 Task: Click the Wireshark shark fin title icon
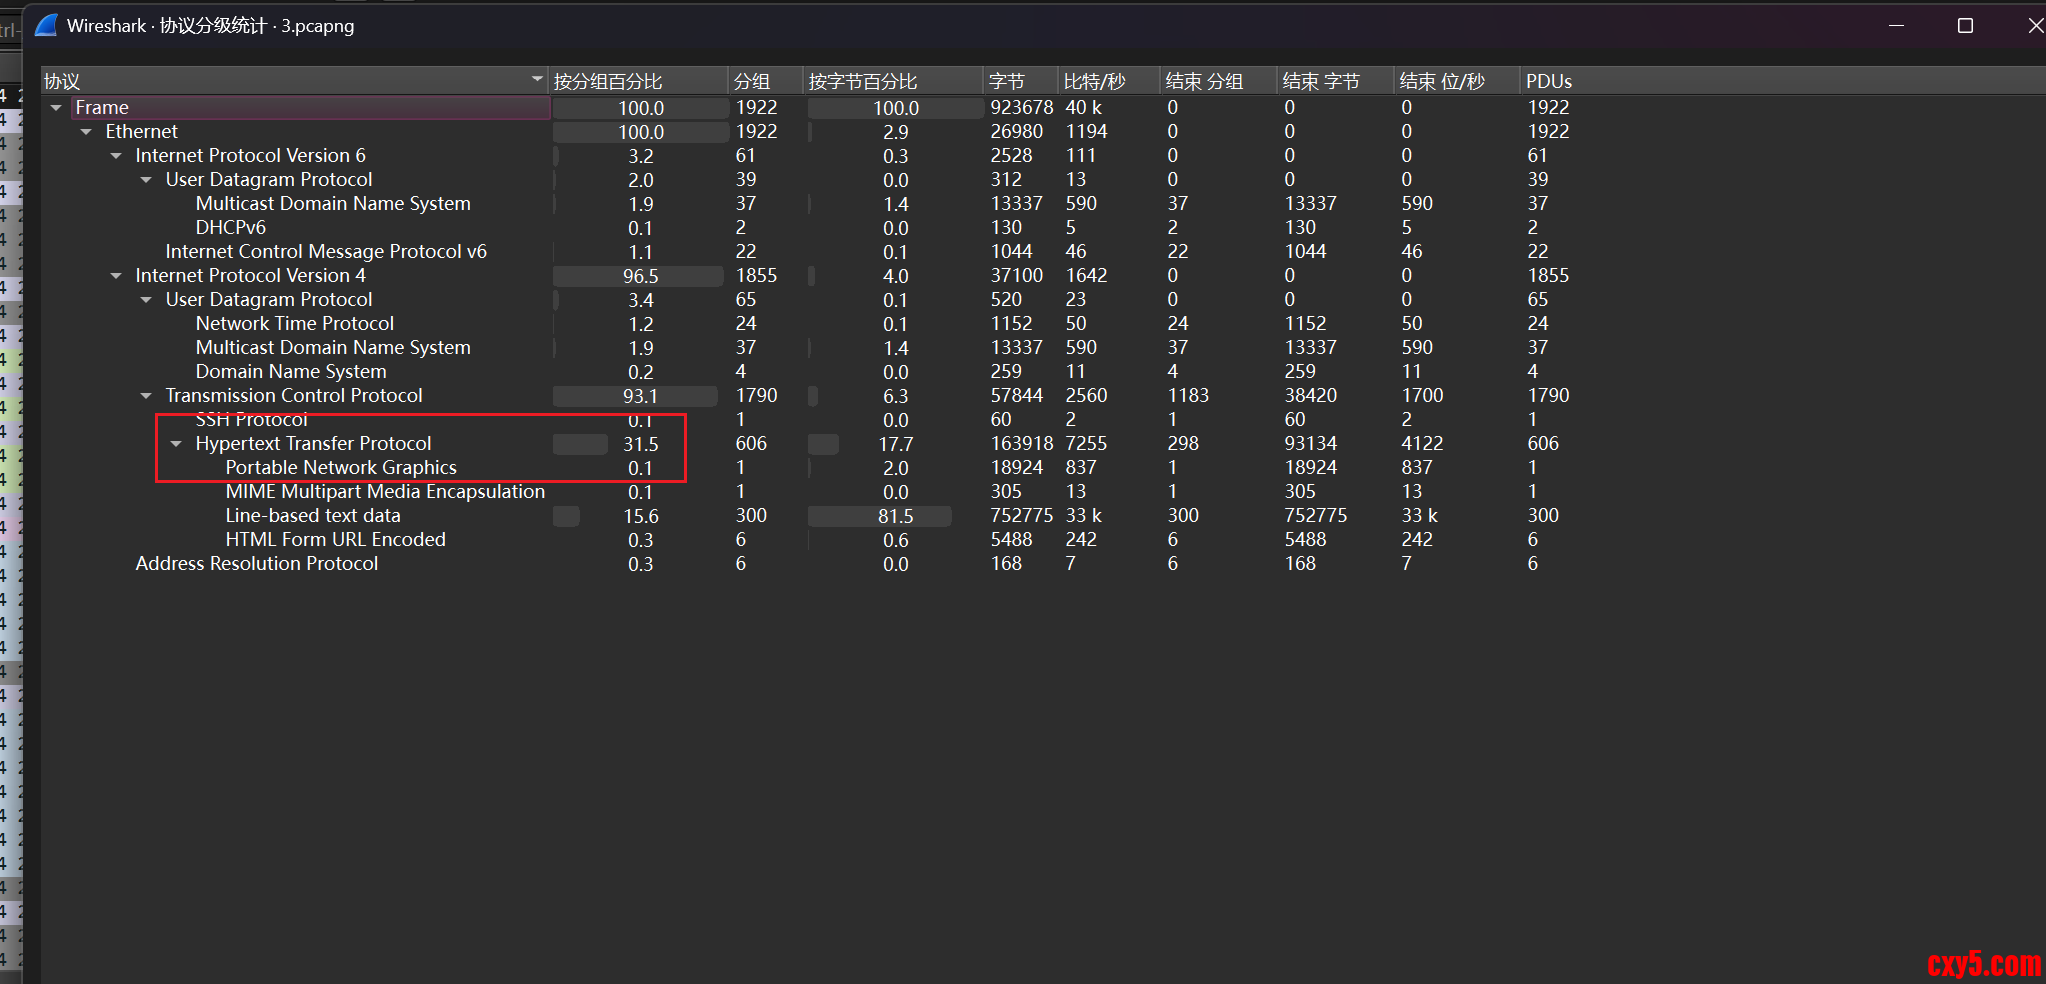click(x=46, y=25)
